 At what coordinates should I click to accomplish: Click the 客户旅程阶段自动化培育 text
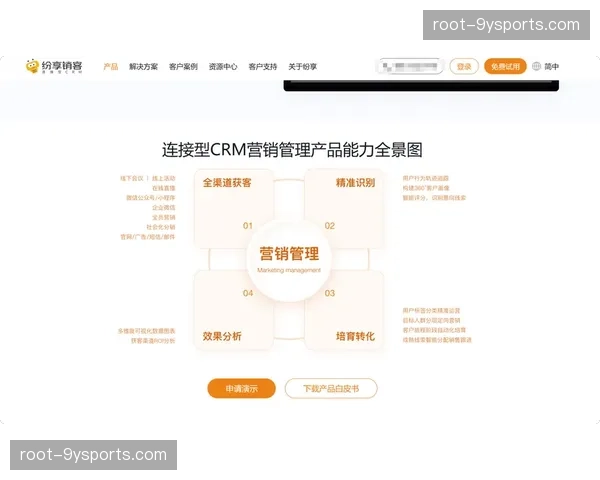pyautogui.click(x=434, y=330)
